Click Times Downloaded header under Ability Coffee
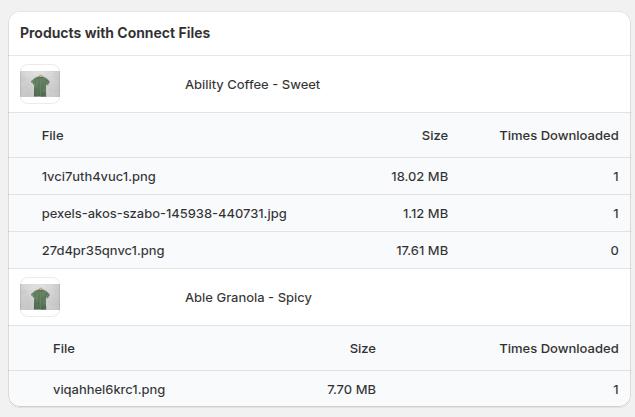635x417 pixels. point(559,136)
